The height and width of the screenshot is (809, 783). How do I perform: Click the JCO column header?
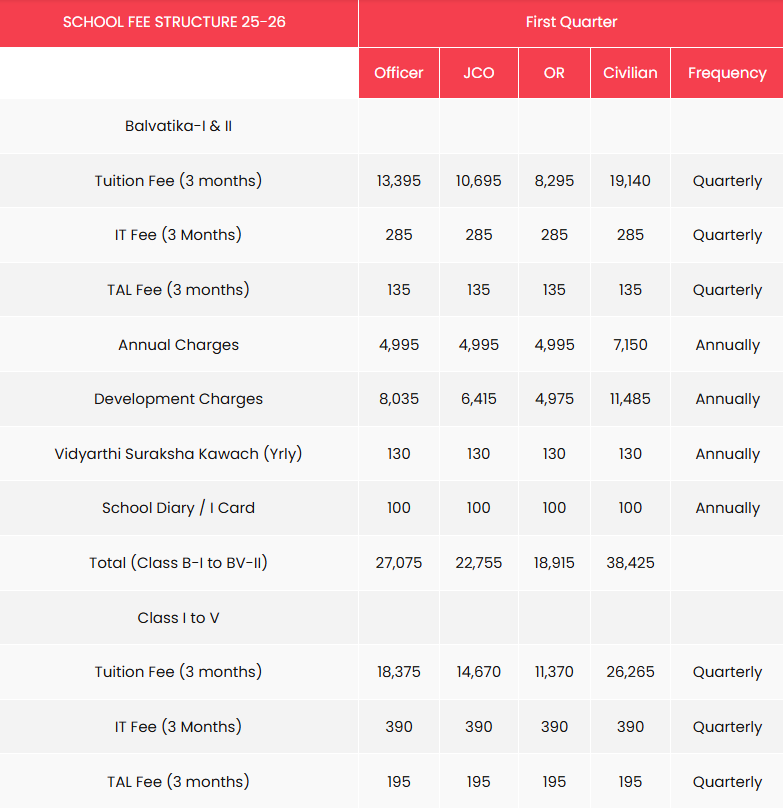coord(479,73)
